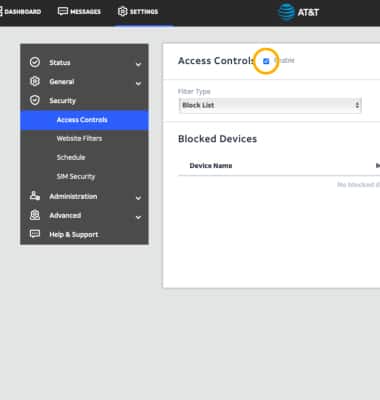Open the Security menu label

63,100
